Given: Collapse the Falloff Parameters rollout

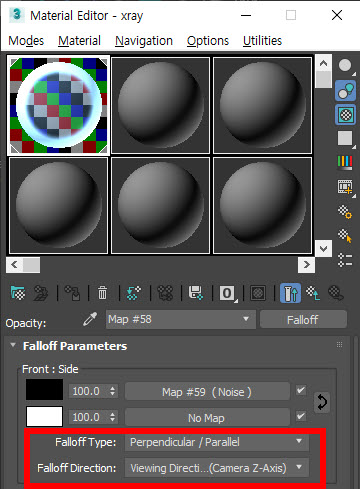Looking at the screenshot, I should point(13,345).
